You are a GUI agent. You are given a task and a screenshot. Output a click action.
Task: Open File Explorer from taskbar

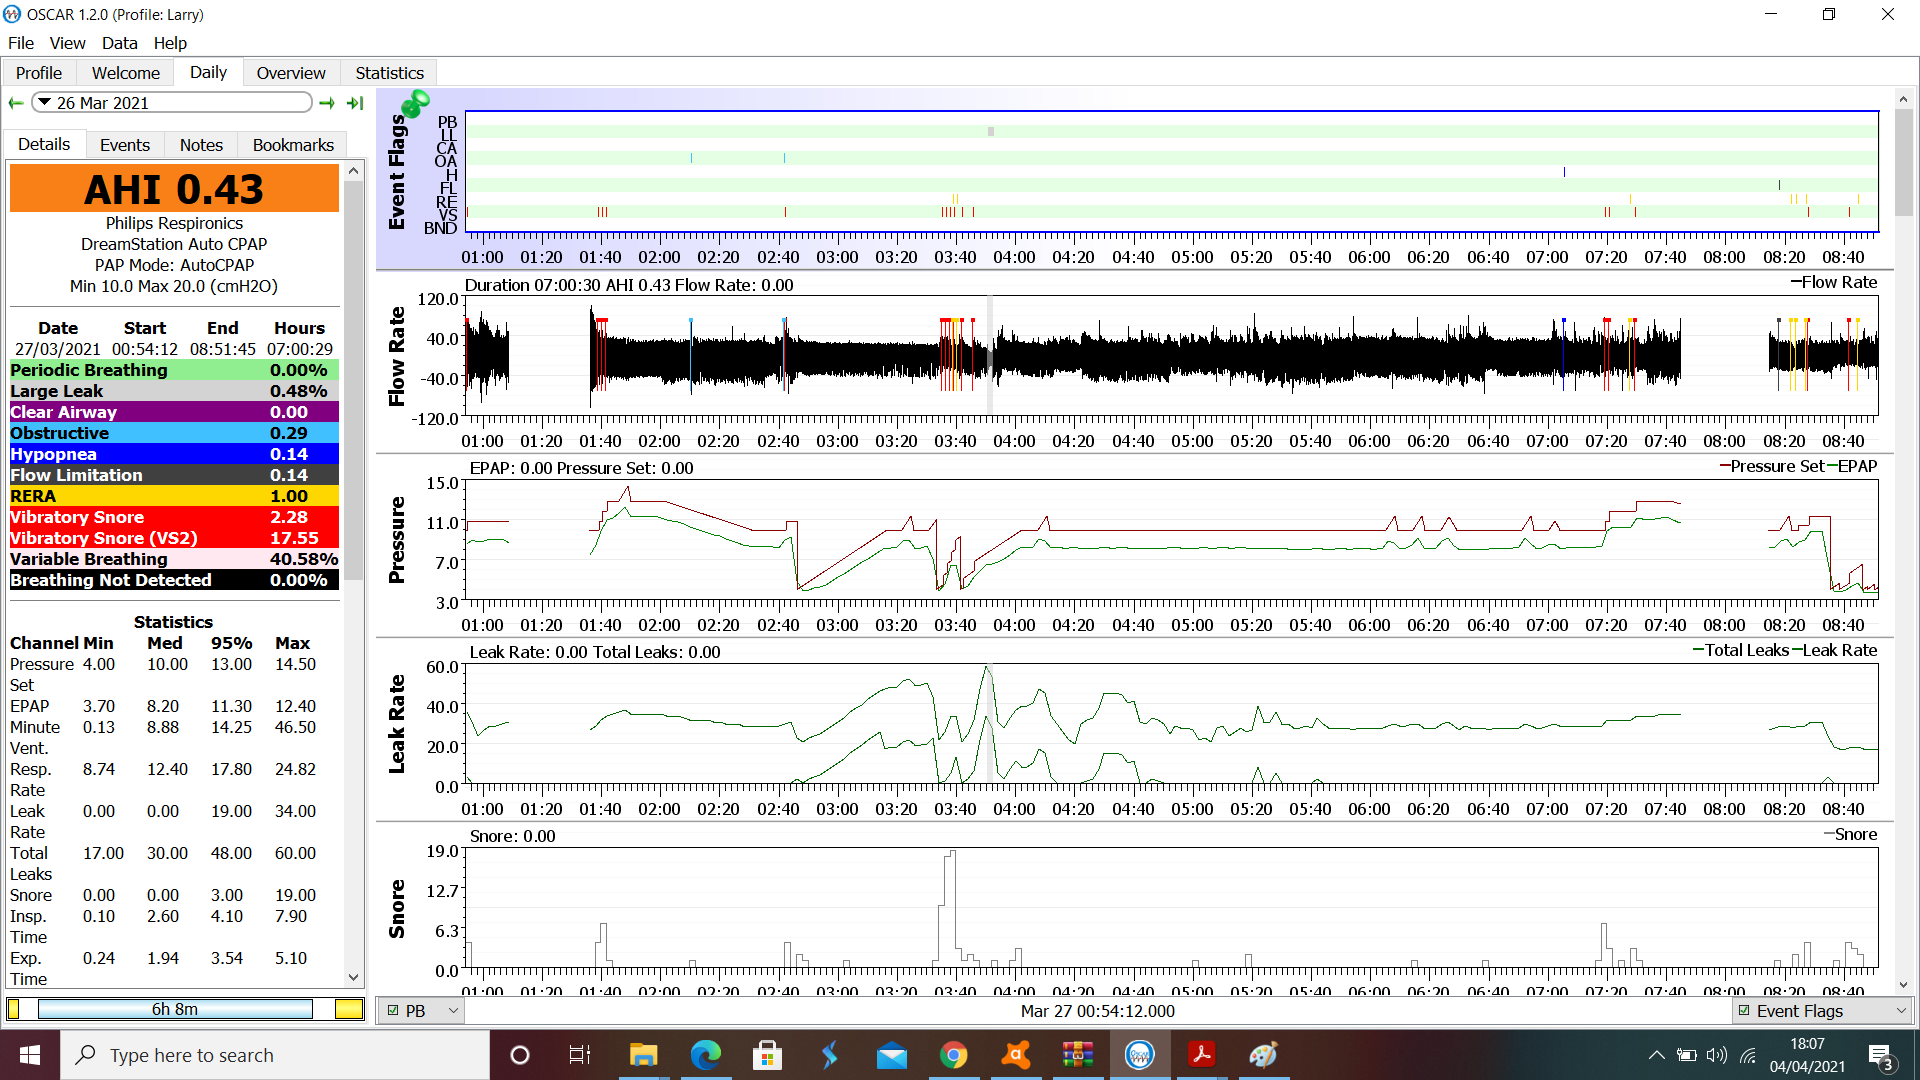[643, 1055]
